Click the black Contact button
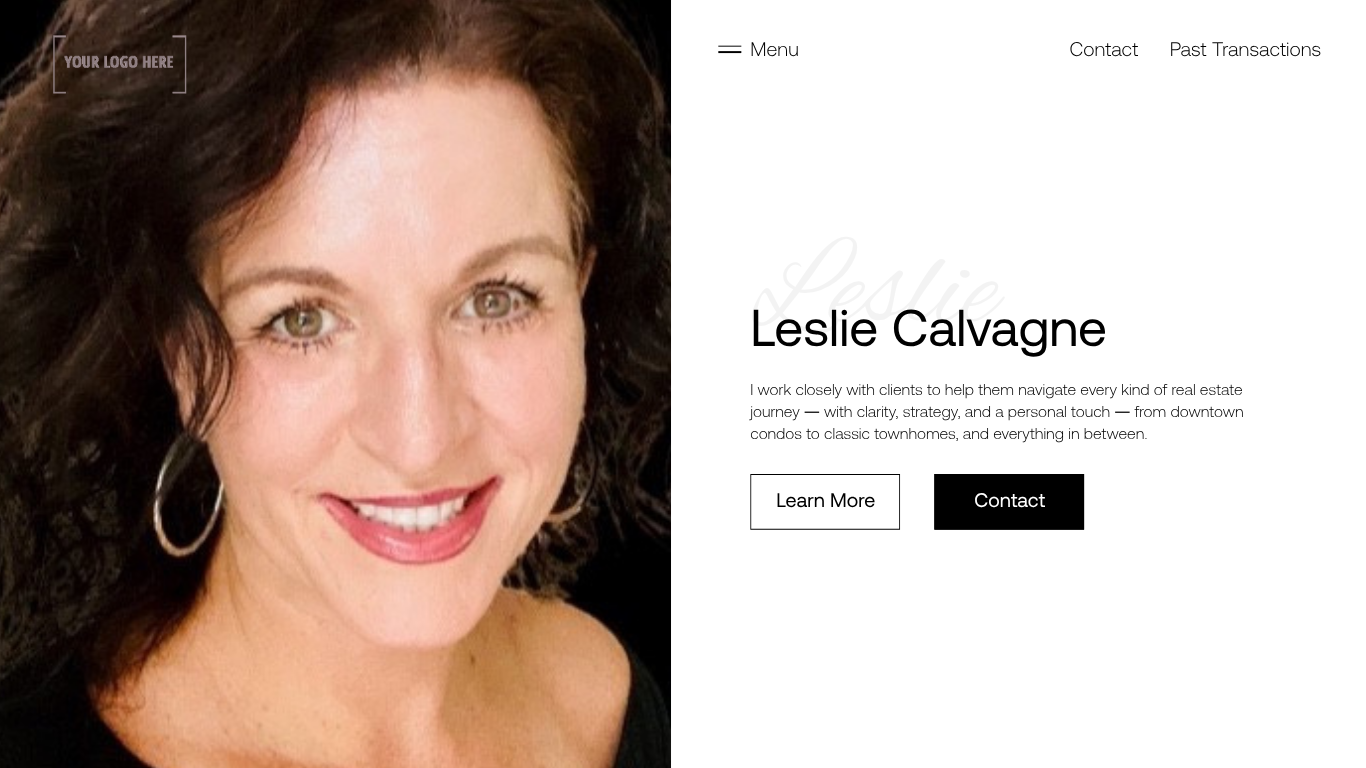 pyautogui.click(x=1009, y=502)
